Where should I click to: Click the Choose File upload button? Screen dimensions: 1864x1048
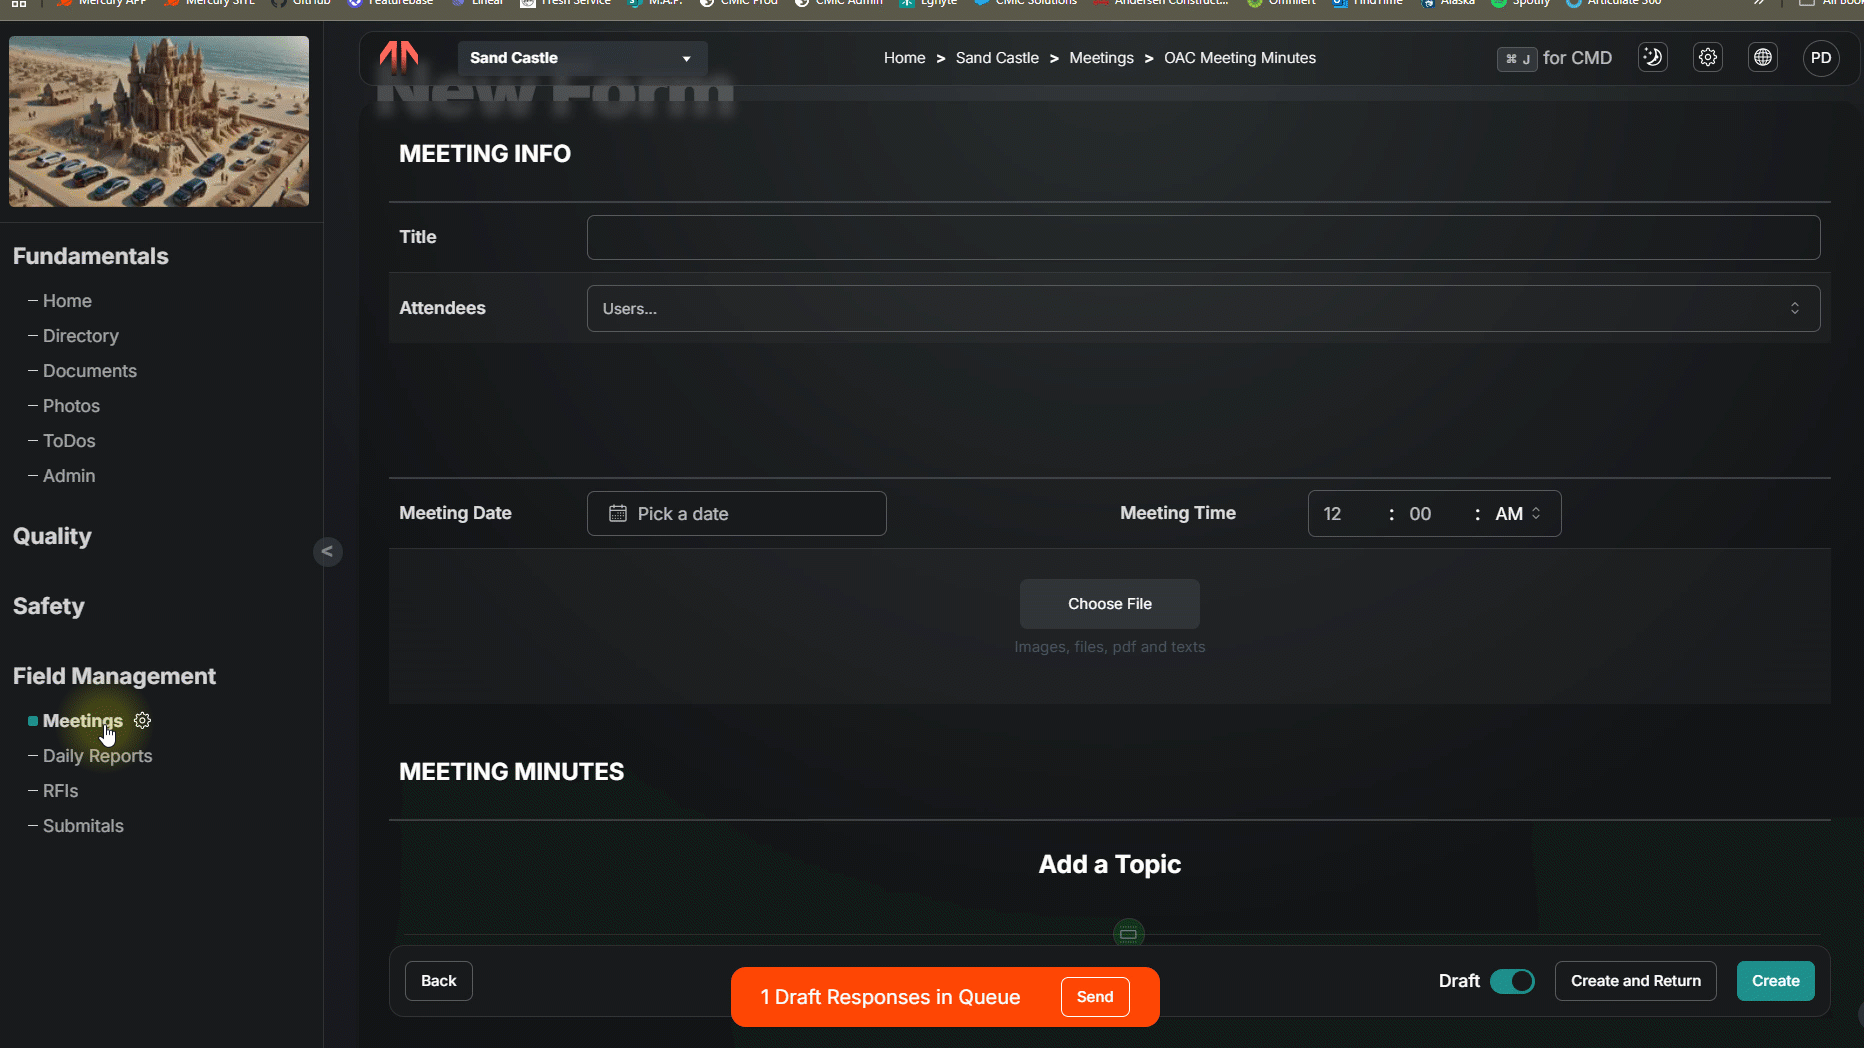pyautogui.click(x=1109, y=604)
